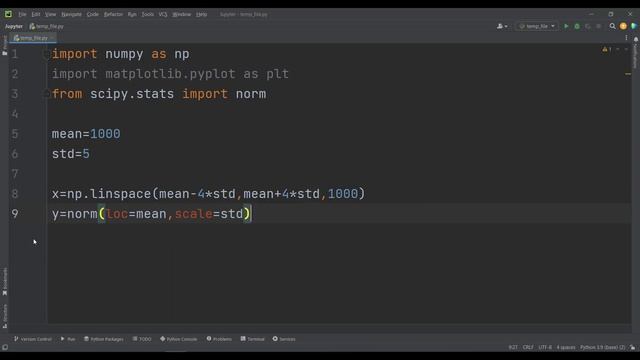640x360 pixels.
Task: Run the current configuration with the green play icon
Action: click(x=566, y=26)
